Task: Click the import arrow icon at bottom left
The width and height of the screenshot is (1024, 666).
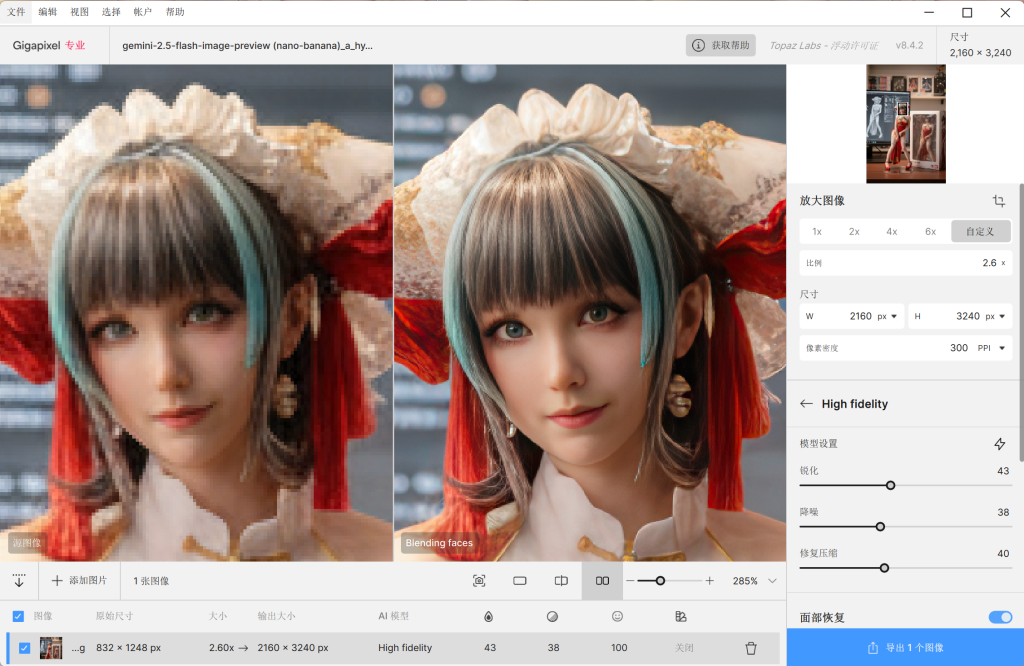Action: pos(19,581)
